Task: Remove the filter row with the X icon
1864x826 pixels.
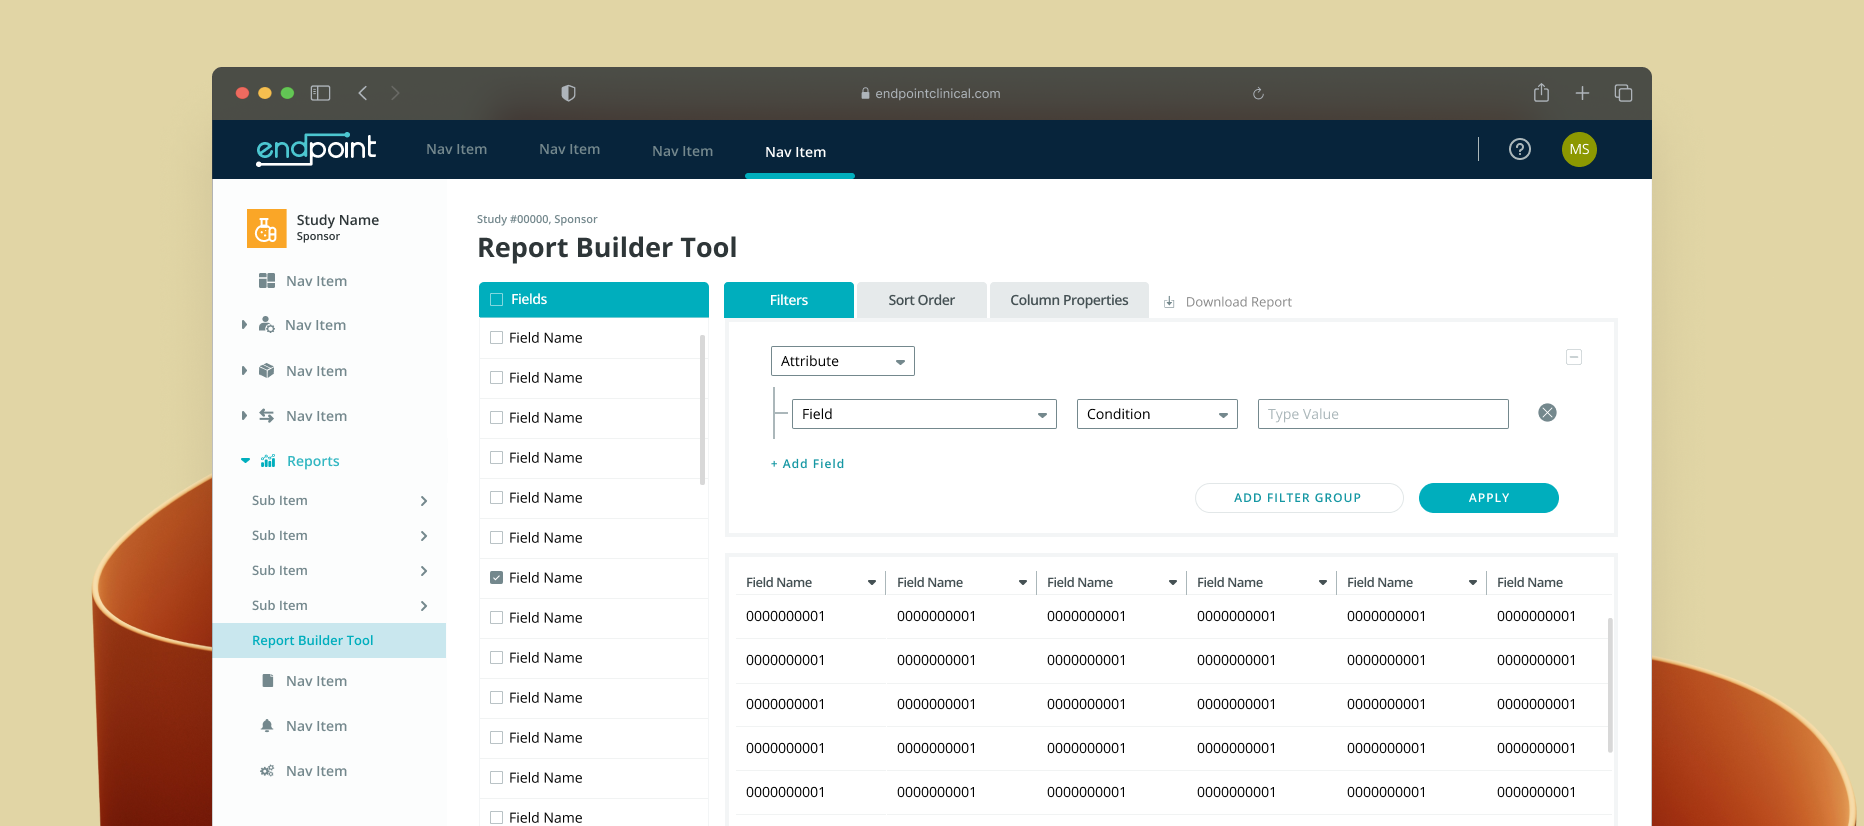Action: coord(1547,413)
